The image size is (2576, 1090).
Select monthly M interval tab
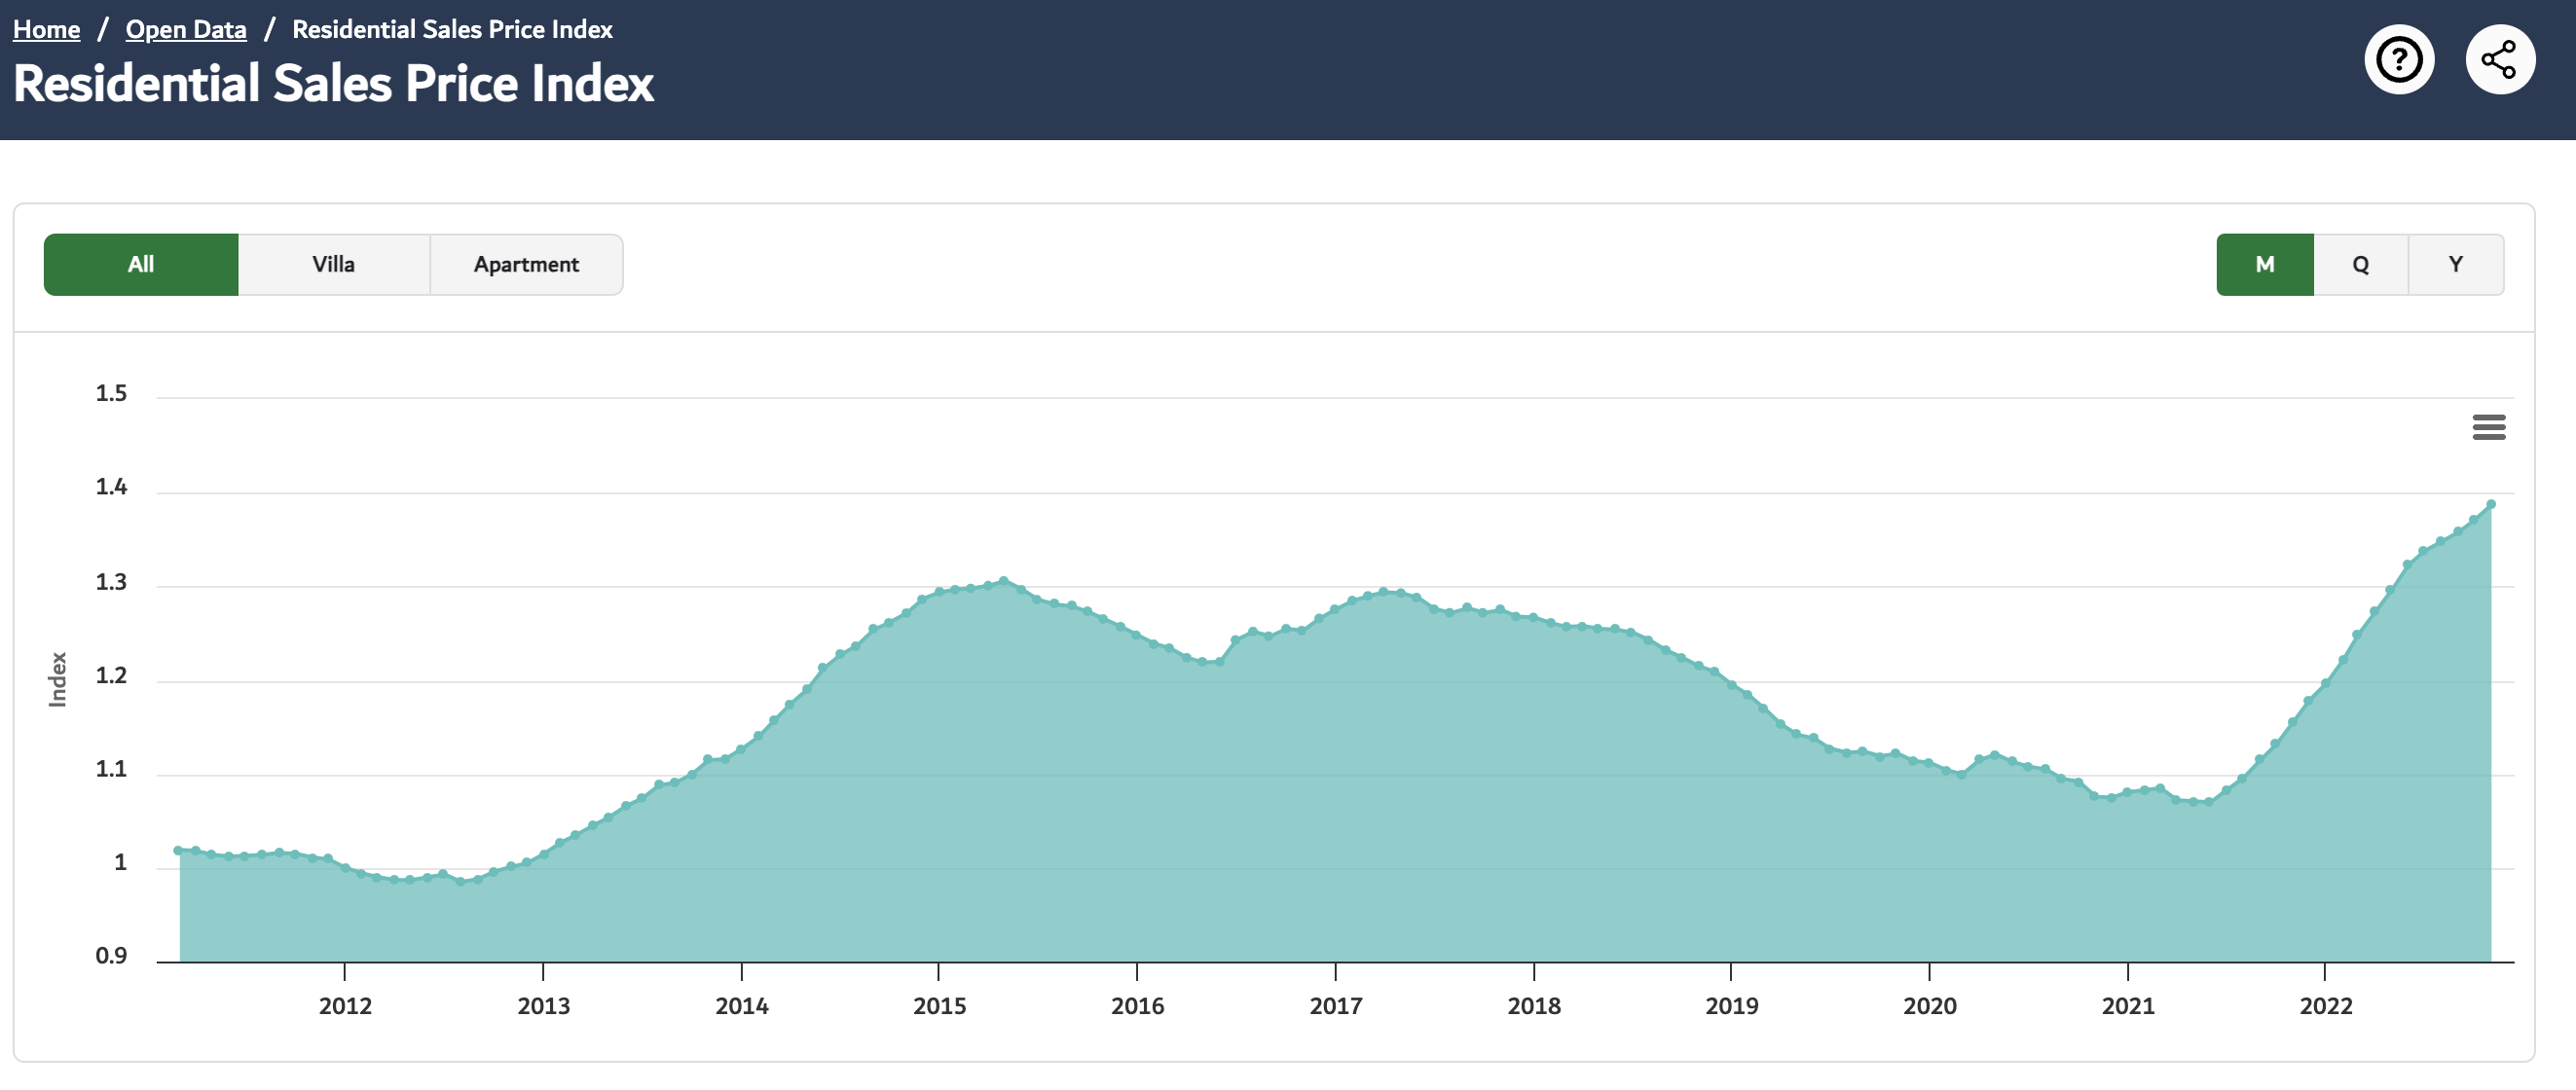2264,265
